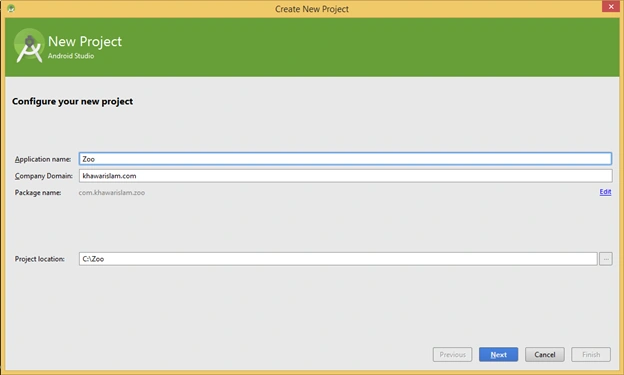
Task: Focus the Application name field
Action: pos(345,159)
